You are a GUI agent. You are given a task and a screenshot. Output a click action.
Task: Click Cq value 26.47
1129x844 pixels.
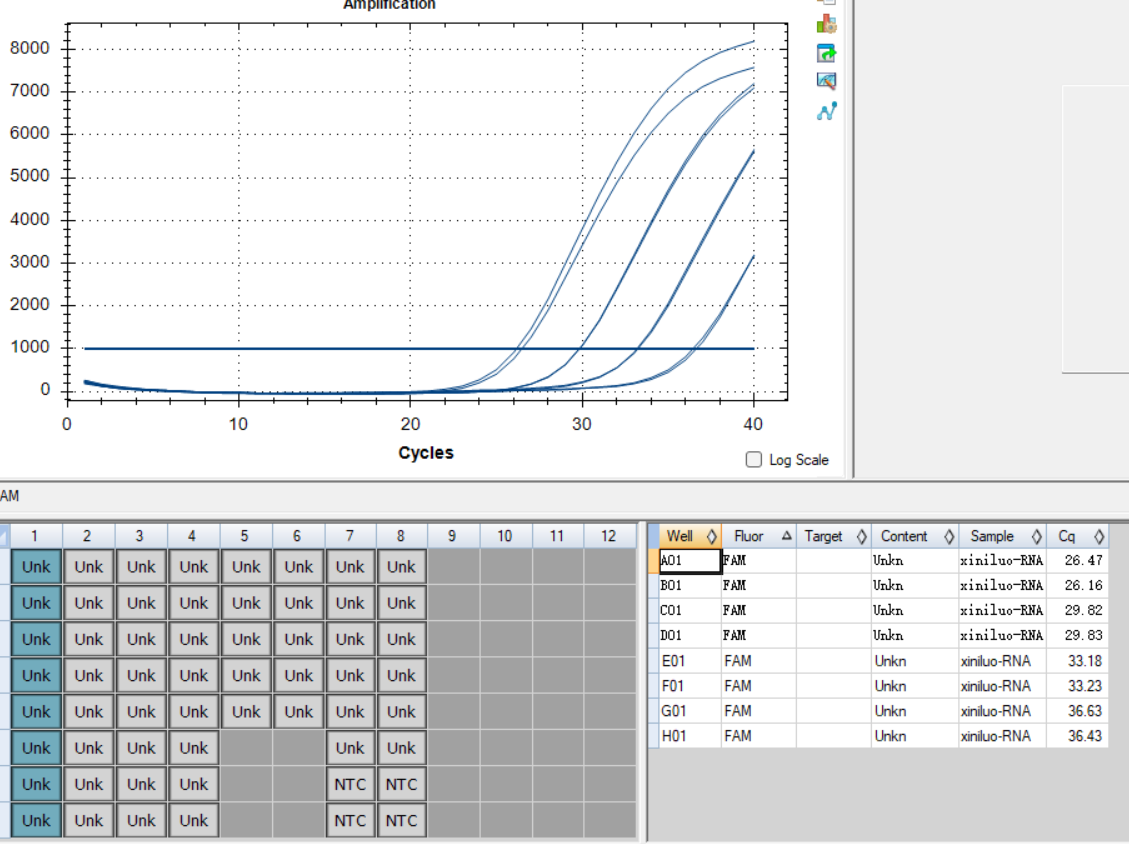[x=1084, y=560]
